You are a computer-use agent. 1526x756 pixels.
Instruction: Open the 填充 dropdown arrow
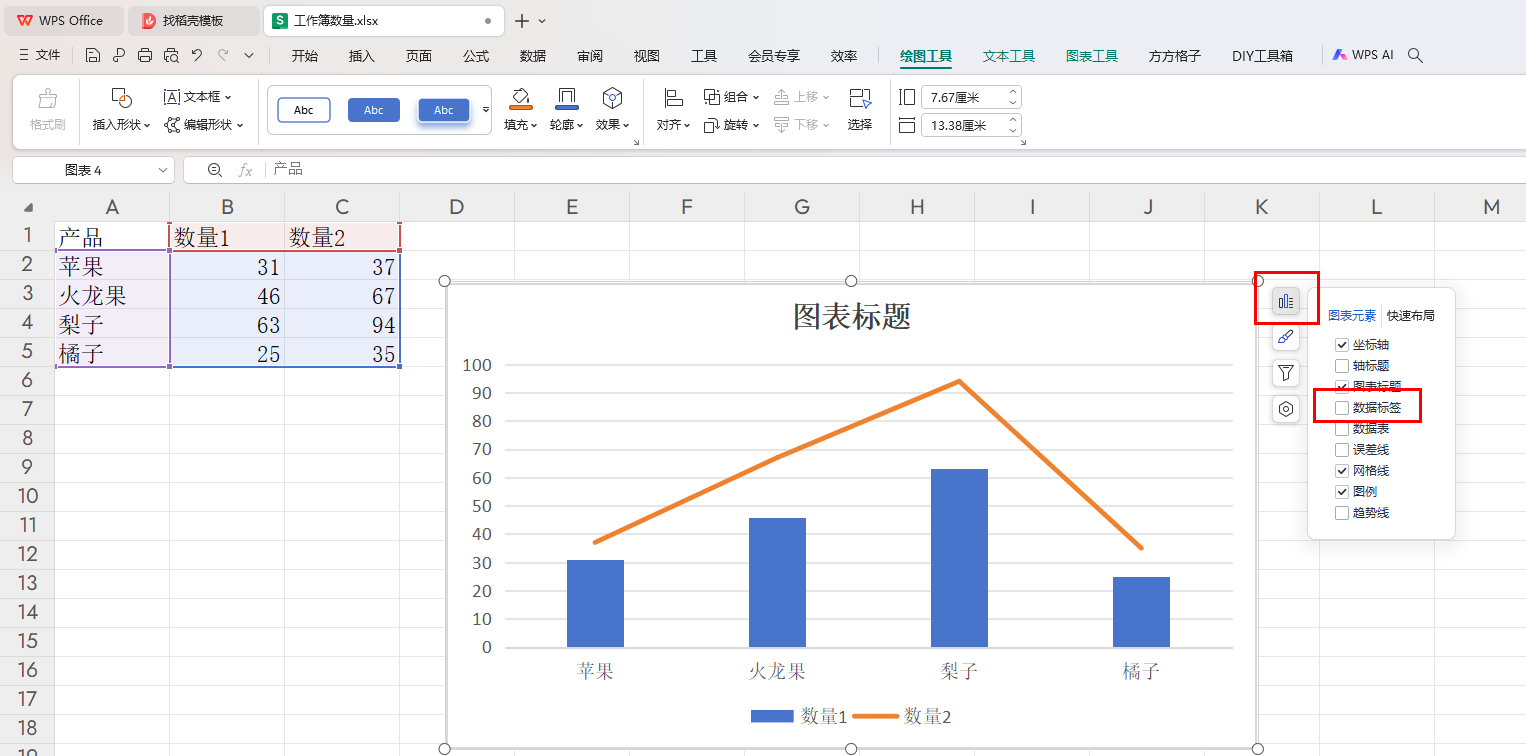(x=534, y=126)
